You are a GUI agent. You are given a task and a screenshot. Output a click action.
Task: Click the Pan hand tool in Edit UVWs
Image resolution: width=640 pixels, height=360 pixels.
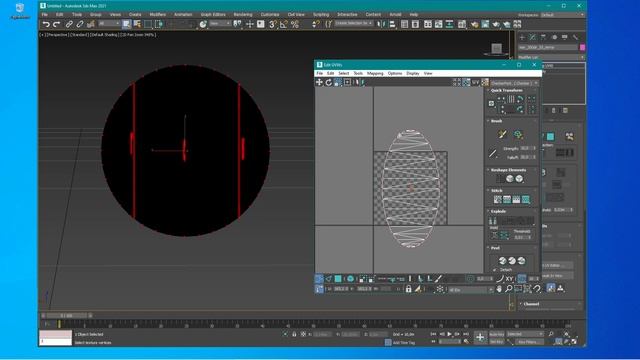pyautogui.click(x=499, y=289)
